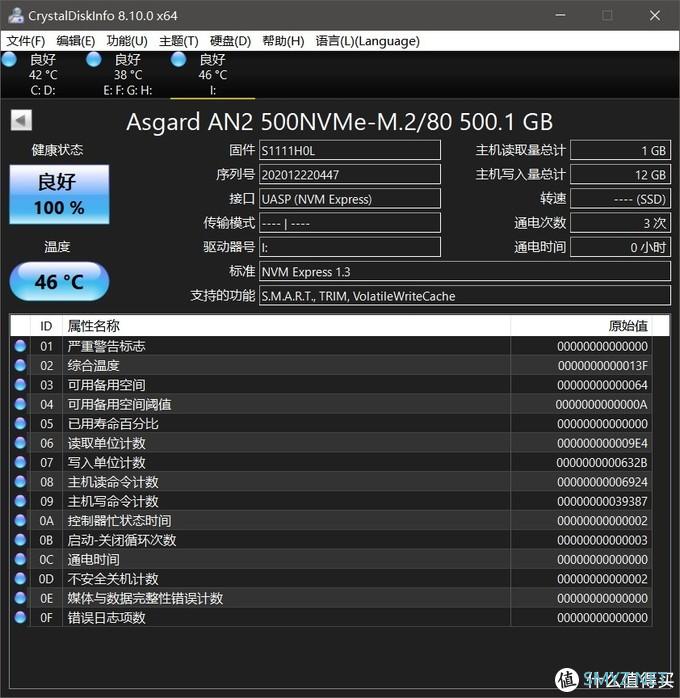Screen dimensions: 680x698
Task: Click status dot of attribute 05 已用寿命百分比
Action: [20, 423]
